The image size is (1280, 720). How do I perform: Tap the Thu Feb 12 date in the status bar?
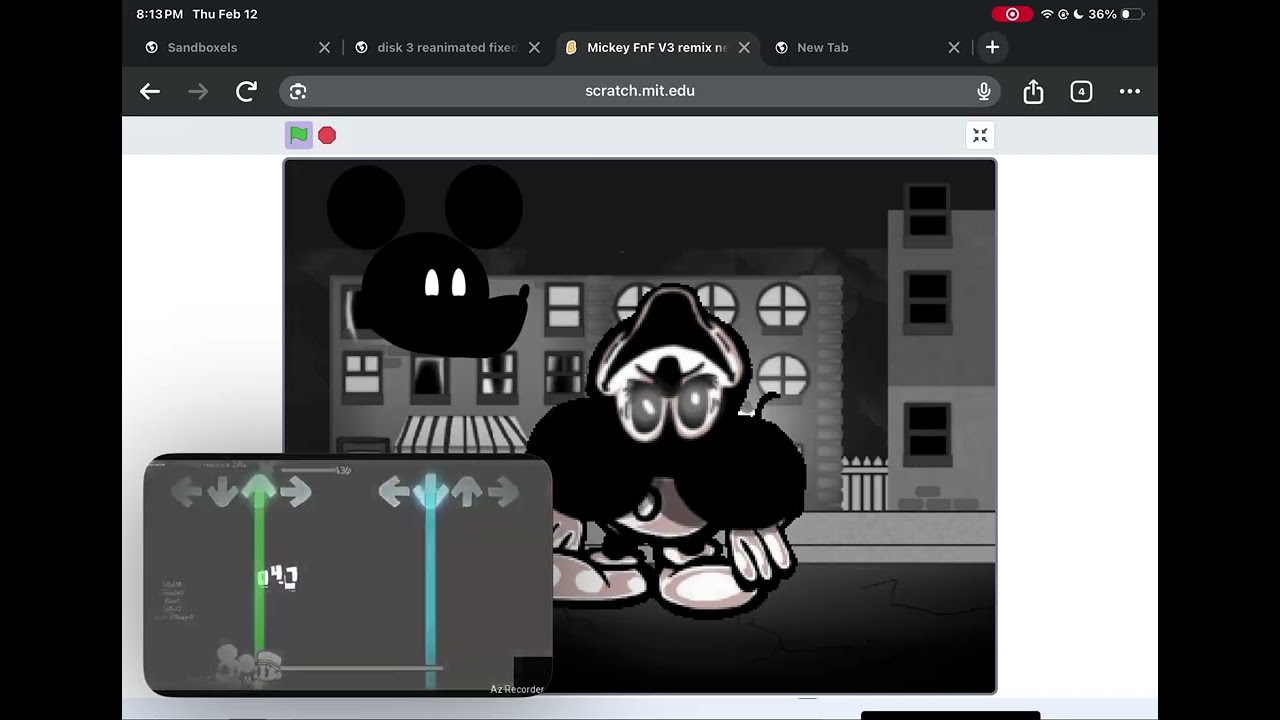click(x=225, y=14)
